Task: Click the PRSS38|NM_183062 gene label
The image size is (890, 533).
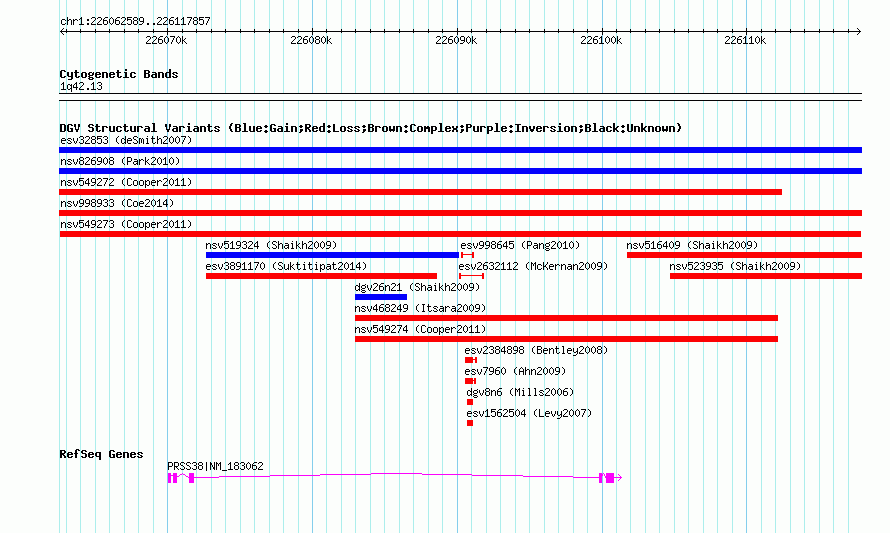Action: click(x=215, y=467)
